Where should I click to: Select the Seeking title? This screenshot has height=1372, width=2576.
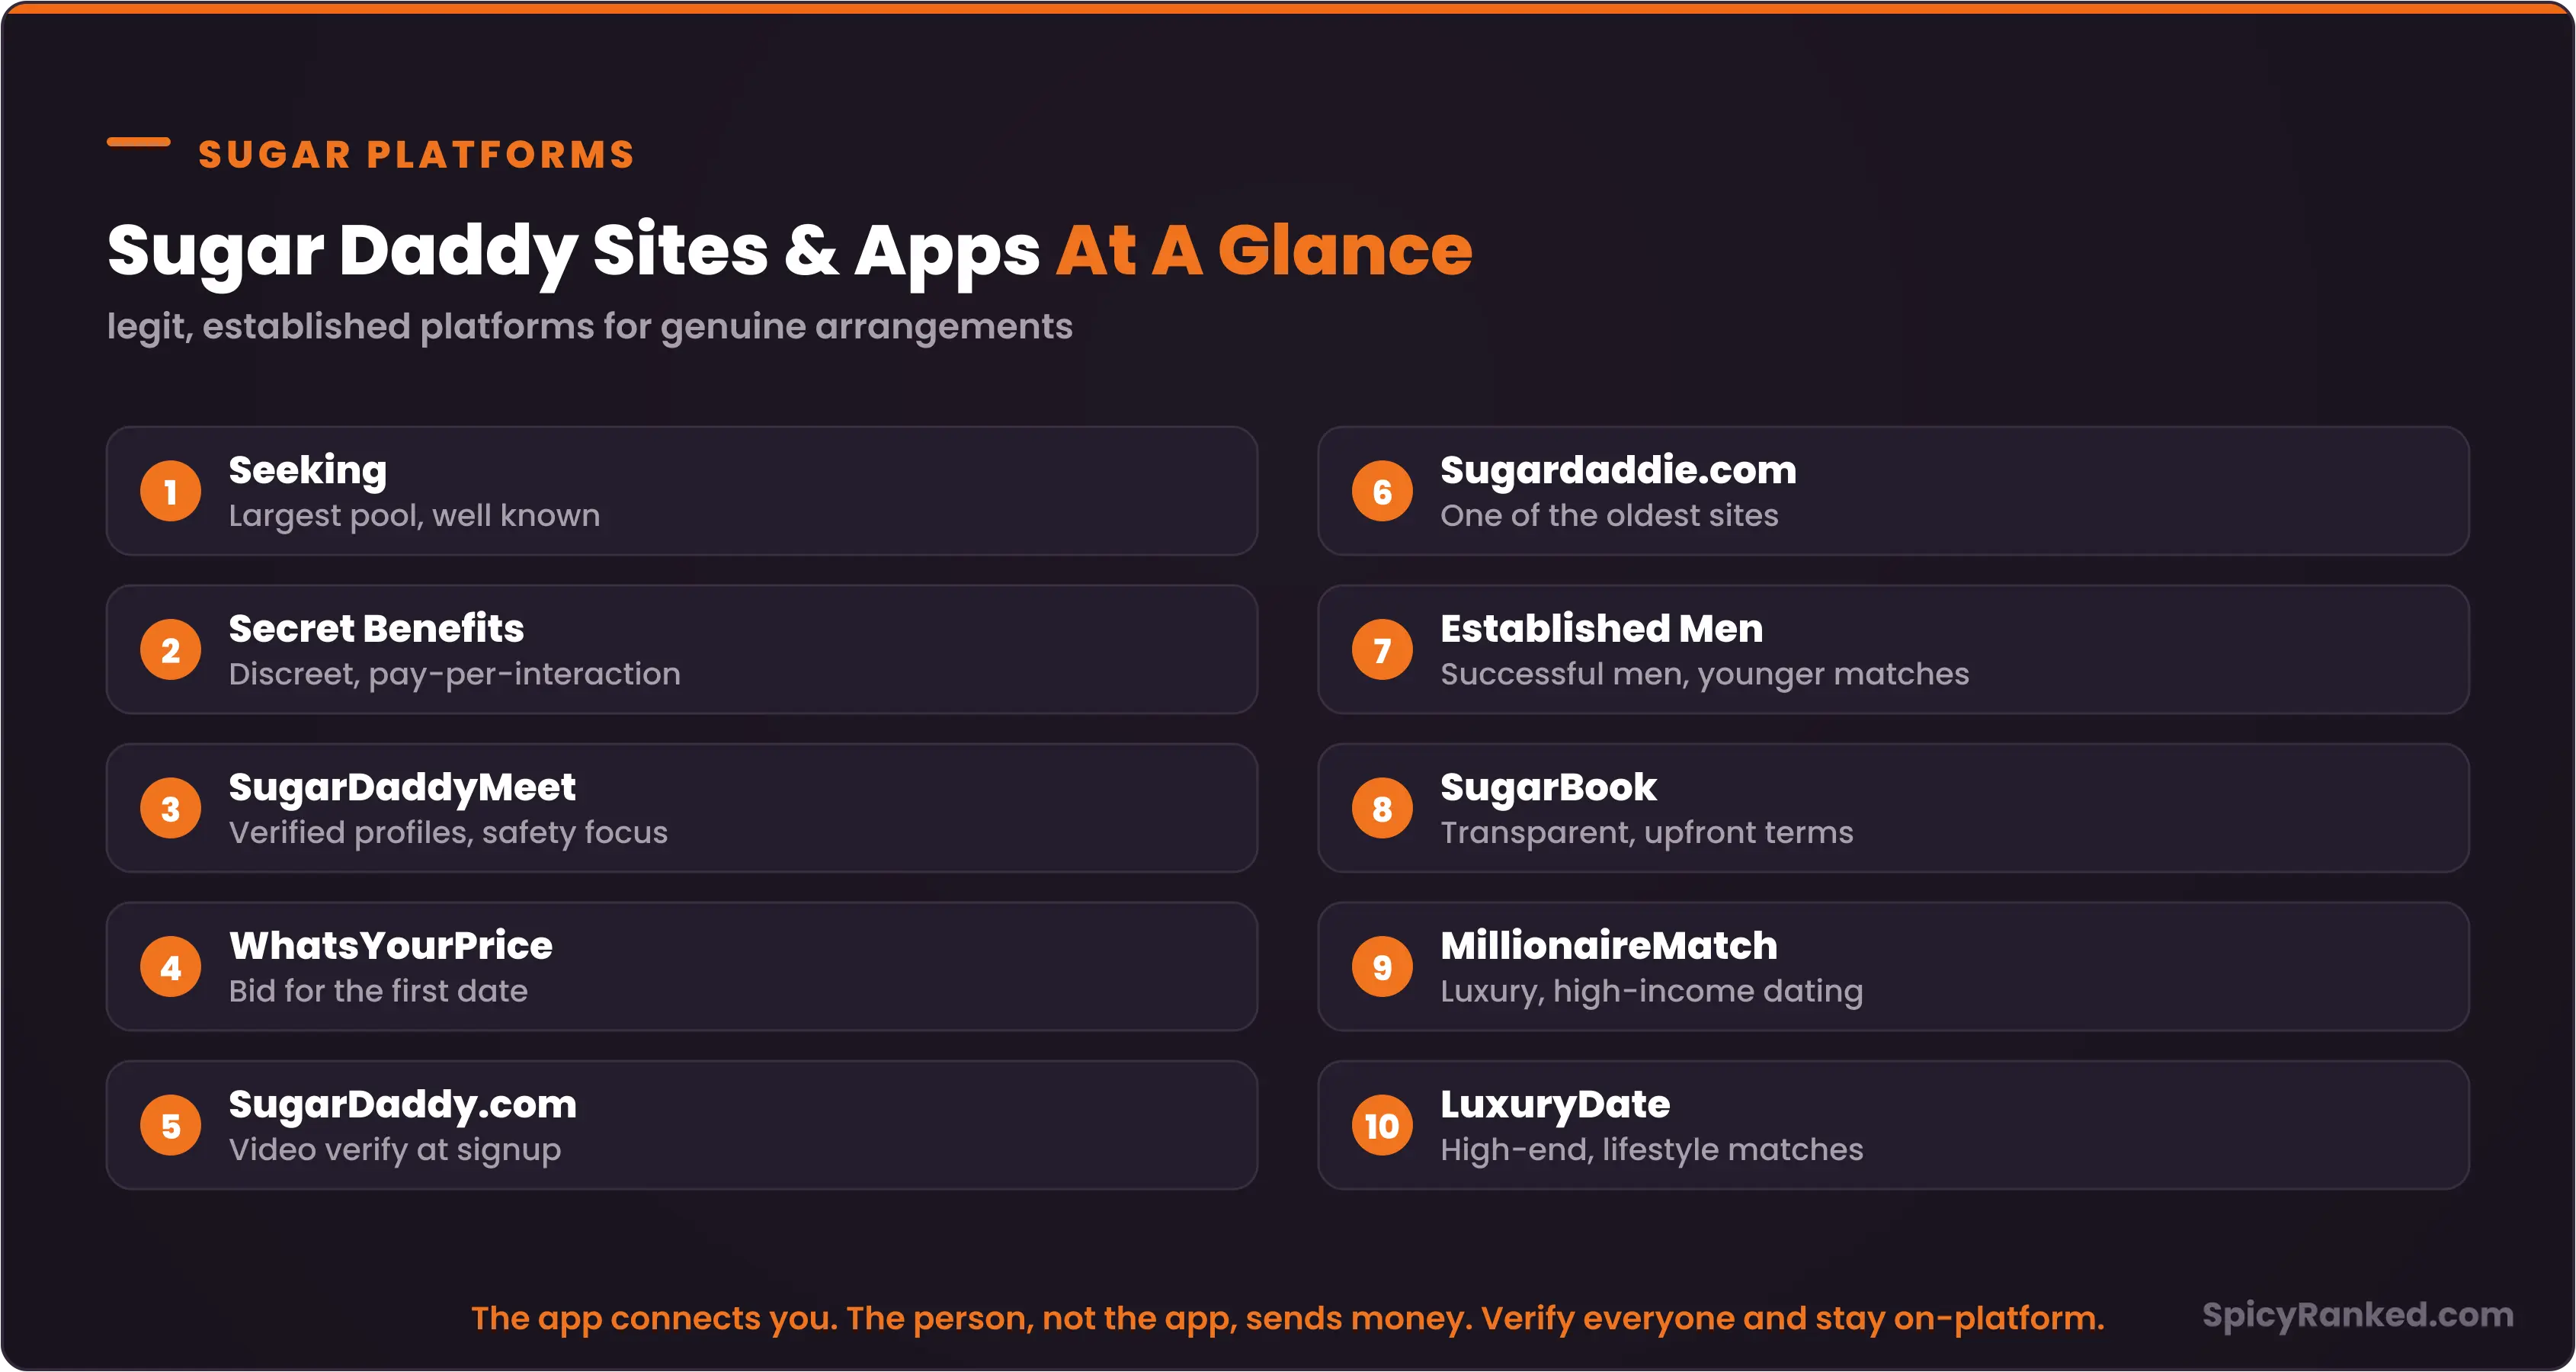(x=308, y=471)
